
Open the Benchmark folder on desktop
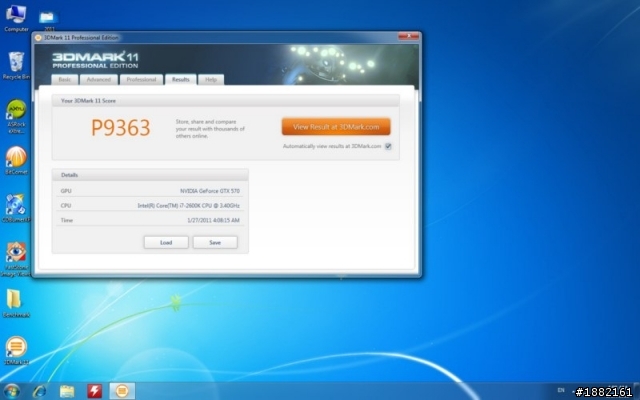16,303
